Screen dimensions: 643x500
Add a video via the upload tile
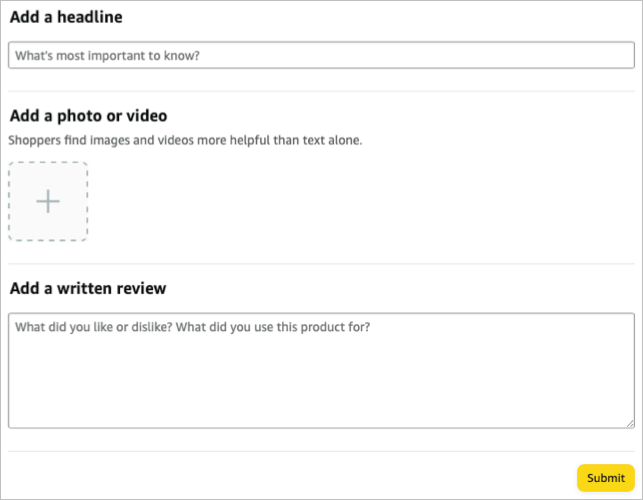48,201
